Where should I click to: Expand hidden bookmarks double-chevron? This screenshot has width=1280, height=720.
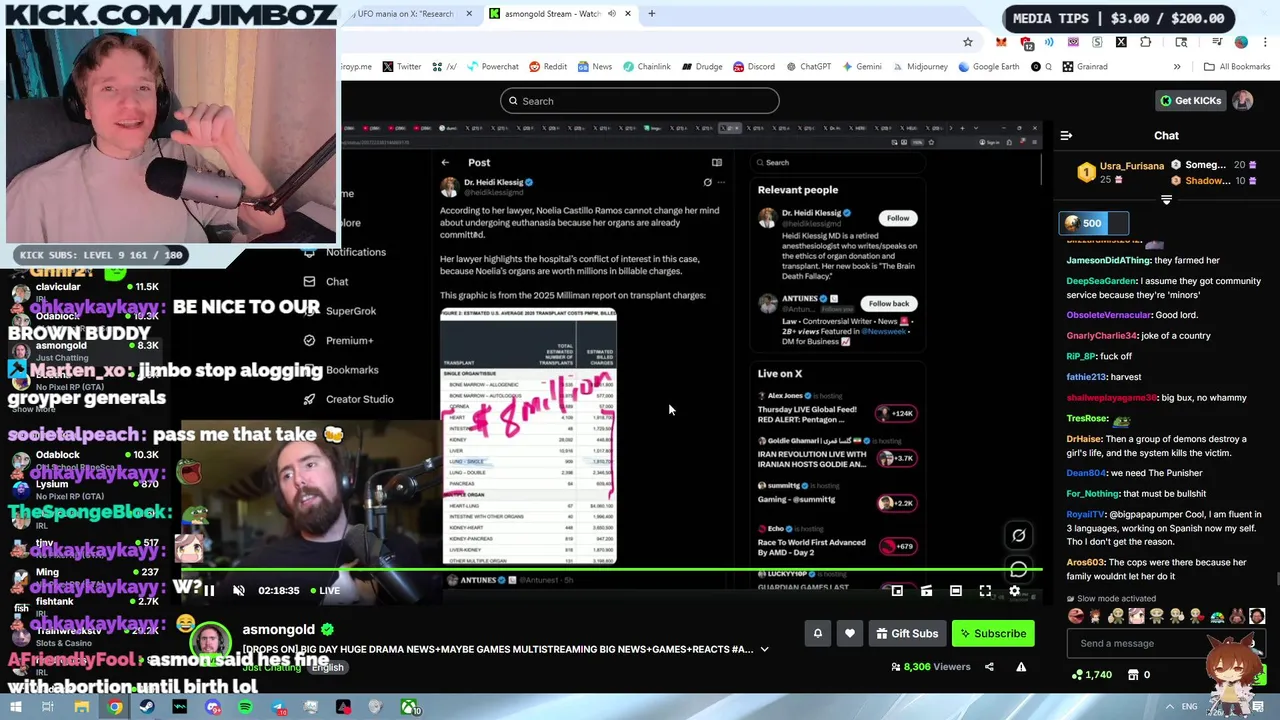pyautogui.click(x=1177, y=67)
